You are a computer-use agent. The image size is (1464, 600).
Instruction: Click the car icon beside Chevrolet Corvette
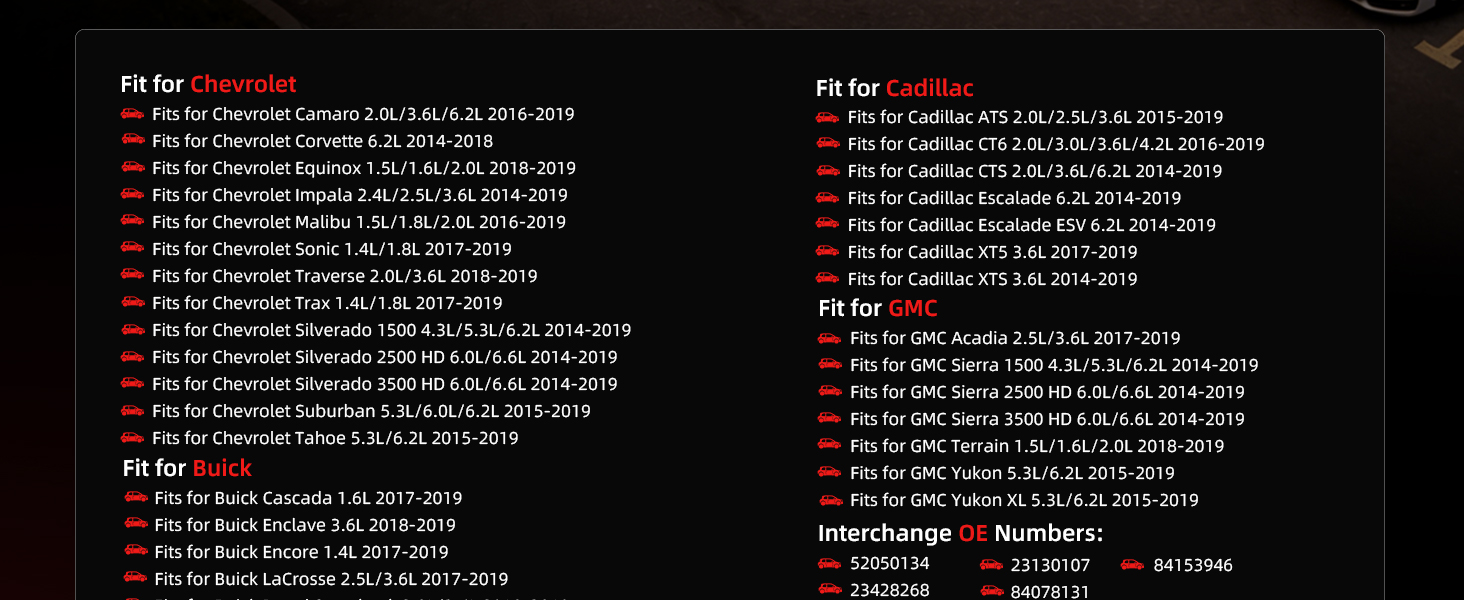pos(132,141)
